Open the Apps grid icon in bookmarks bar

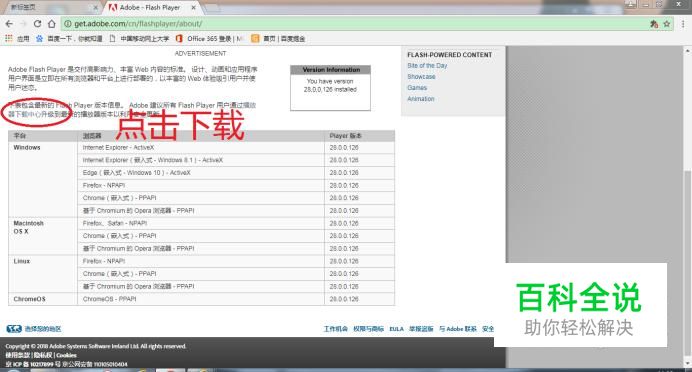[x=8, y=38]
